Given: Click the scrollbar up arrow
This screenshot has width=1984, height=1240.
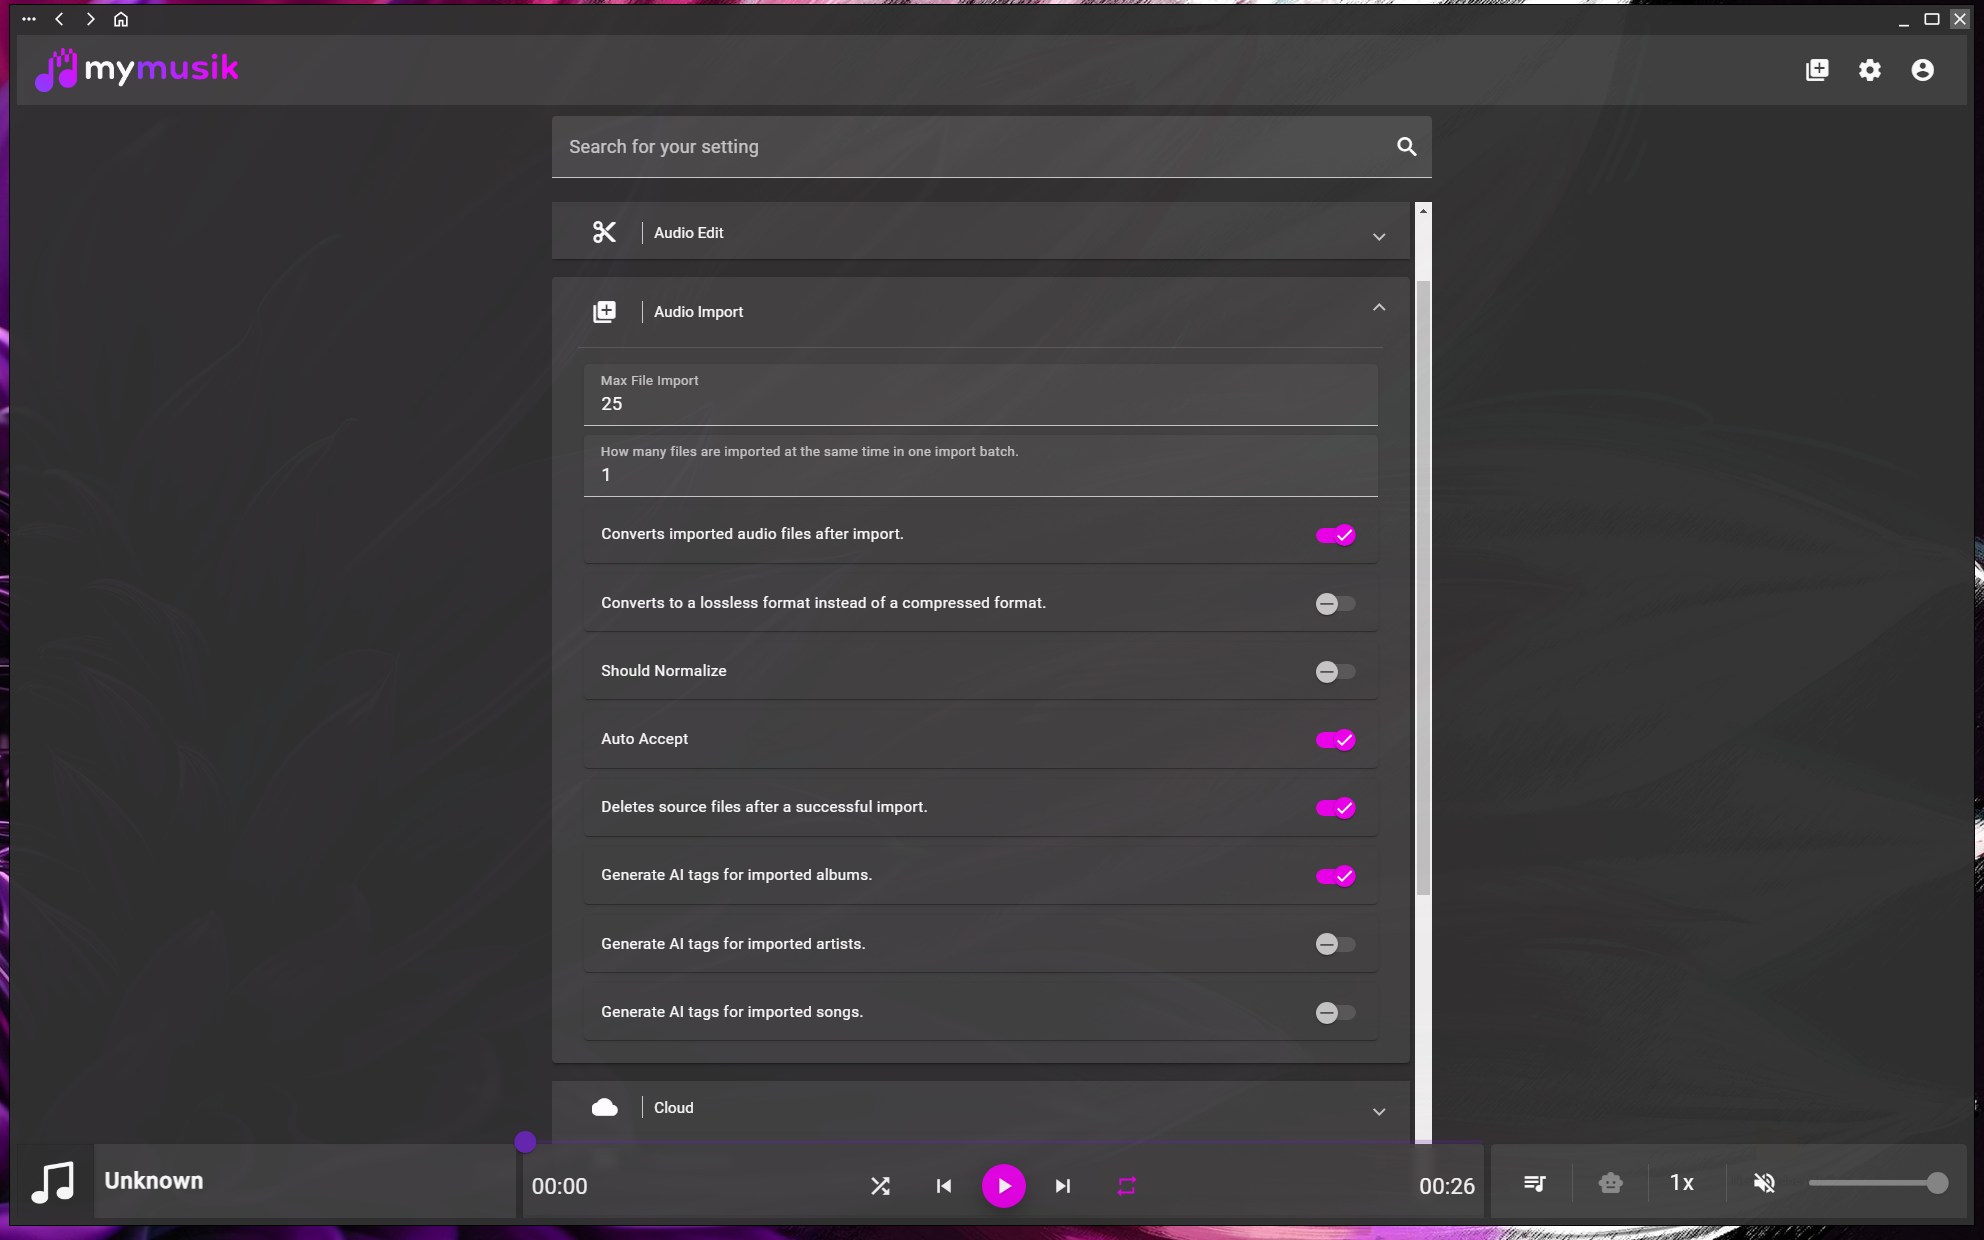Looking at the screenshot, I should coord(1423,211).
